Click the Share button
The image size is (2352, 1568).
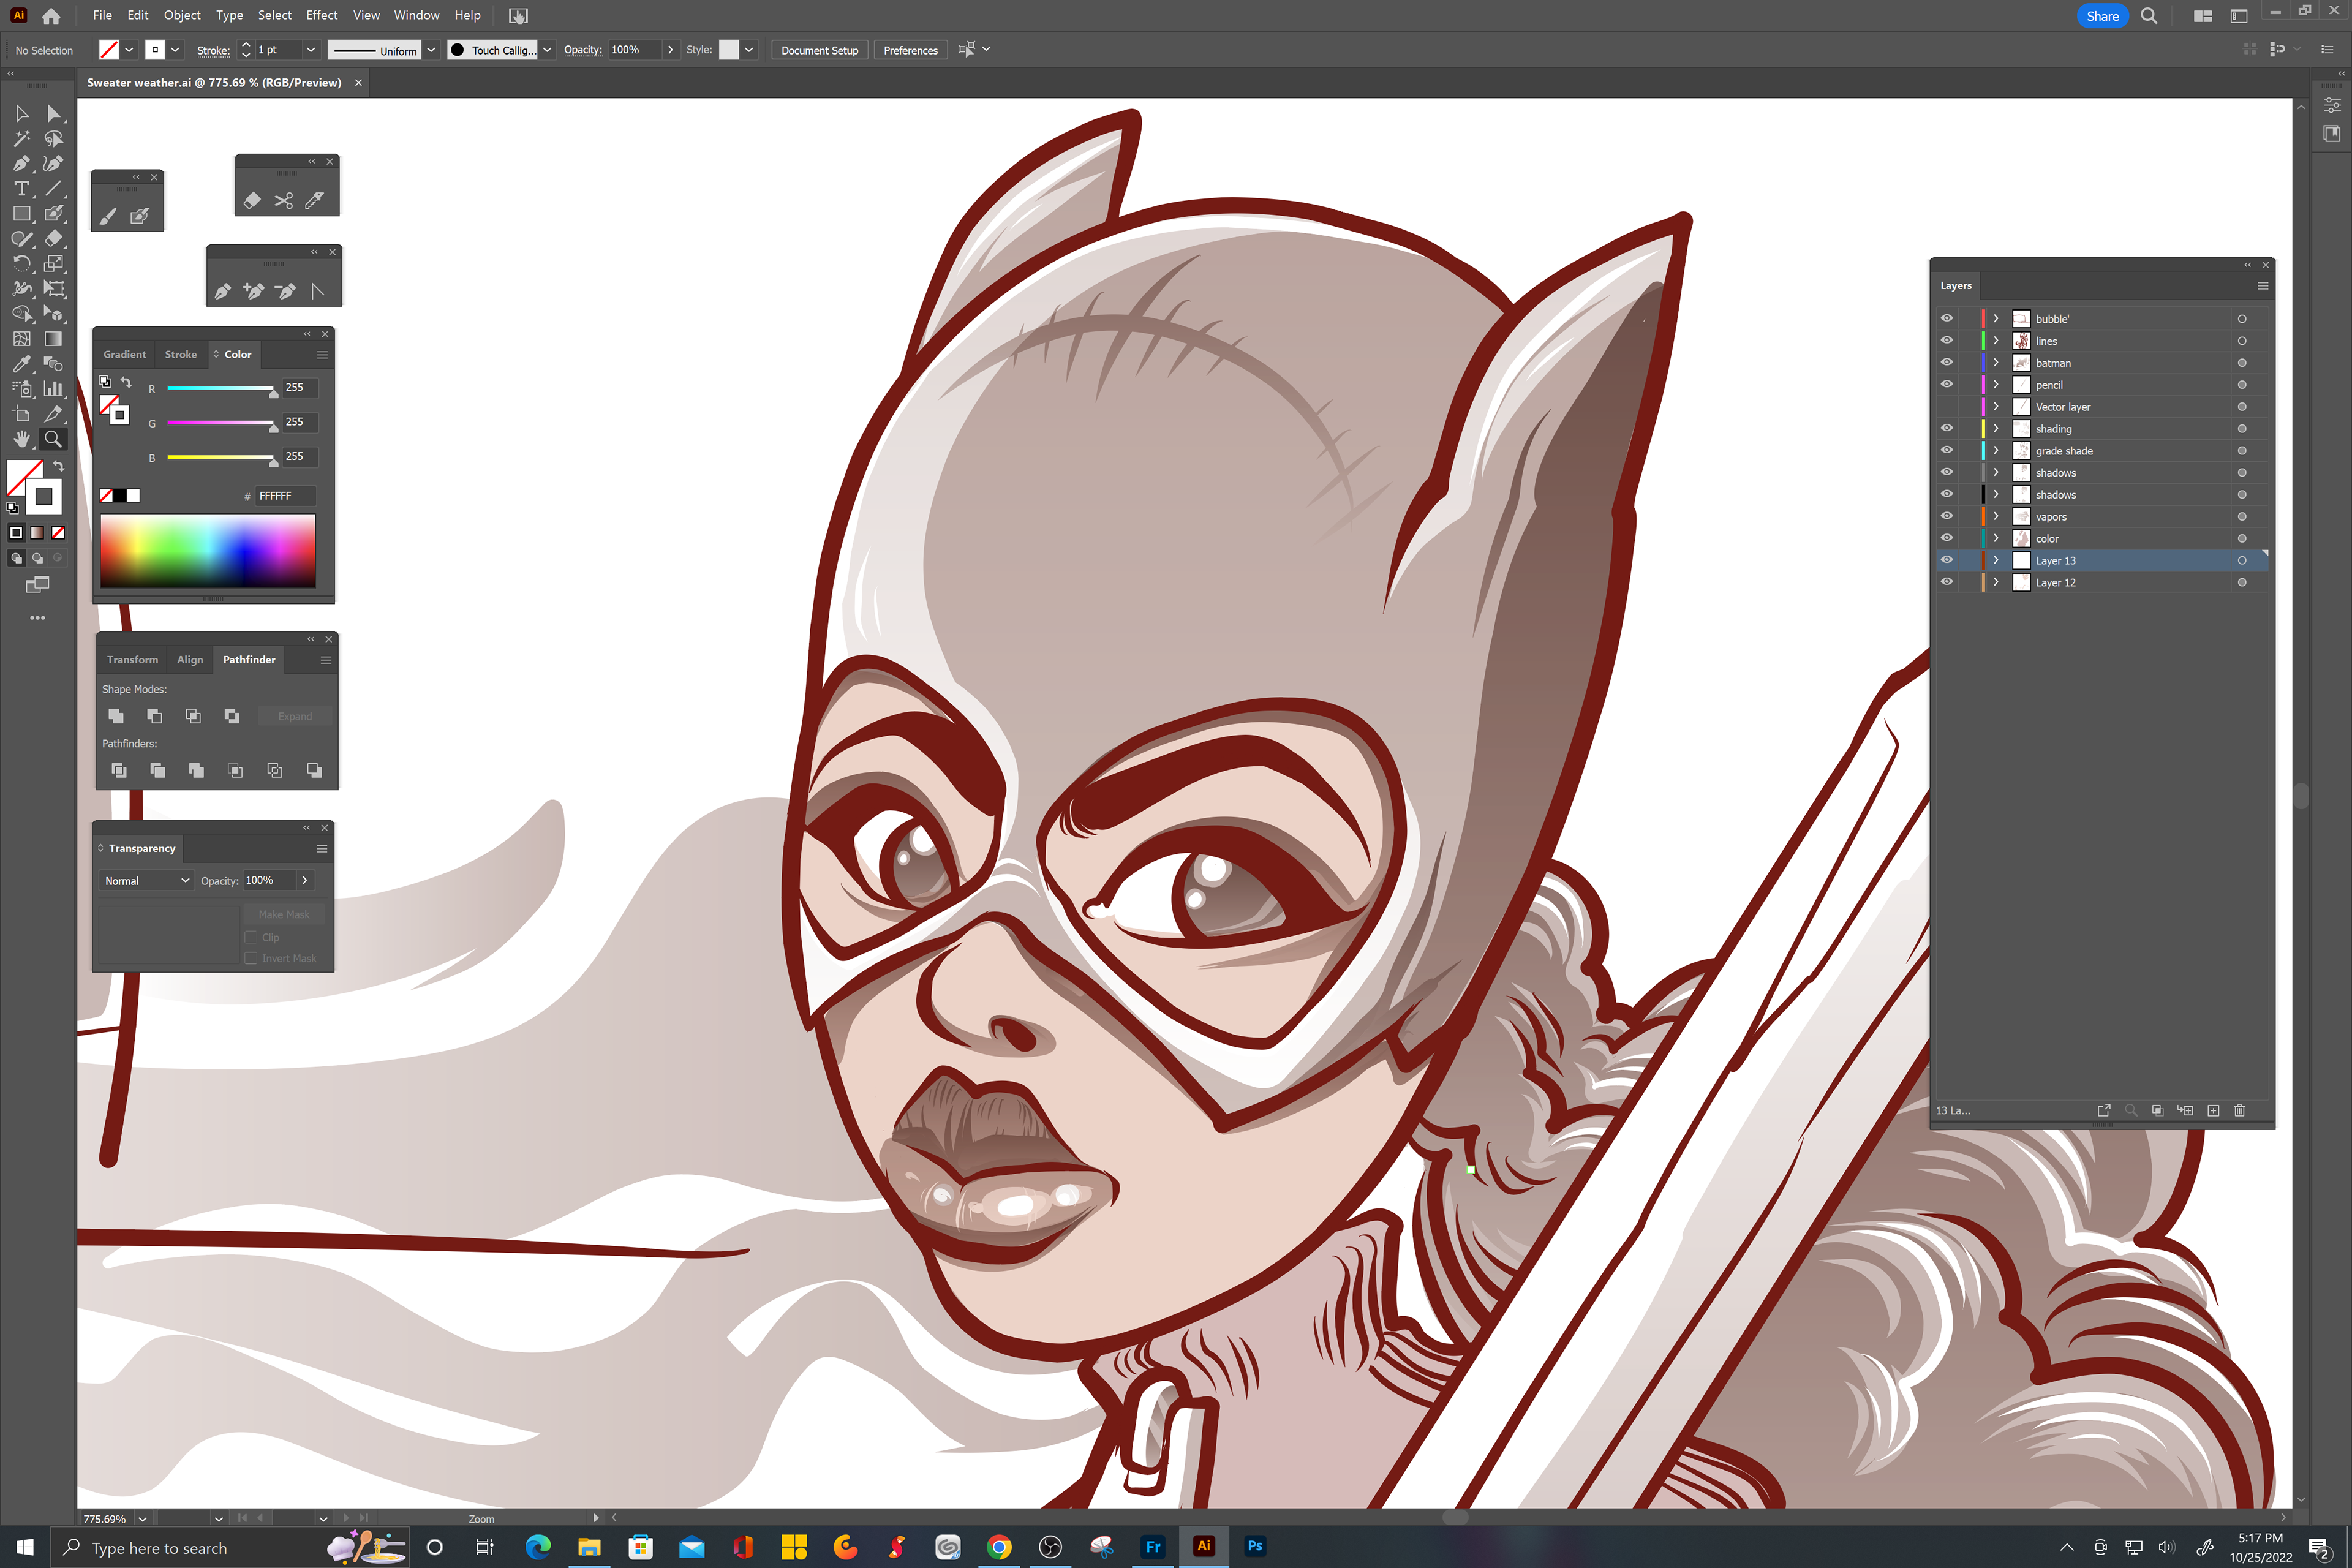coord(2103,16)
